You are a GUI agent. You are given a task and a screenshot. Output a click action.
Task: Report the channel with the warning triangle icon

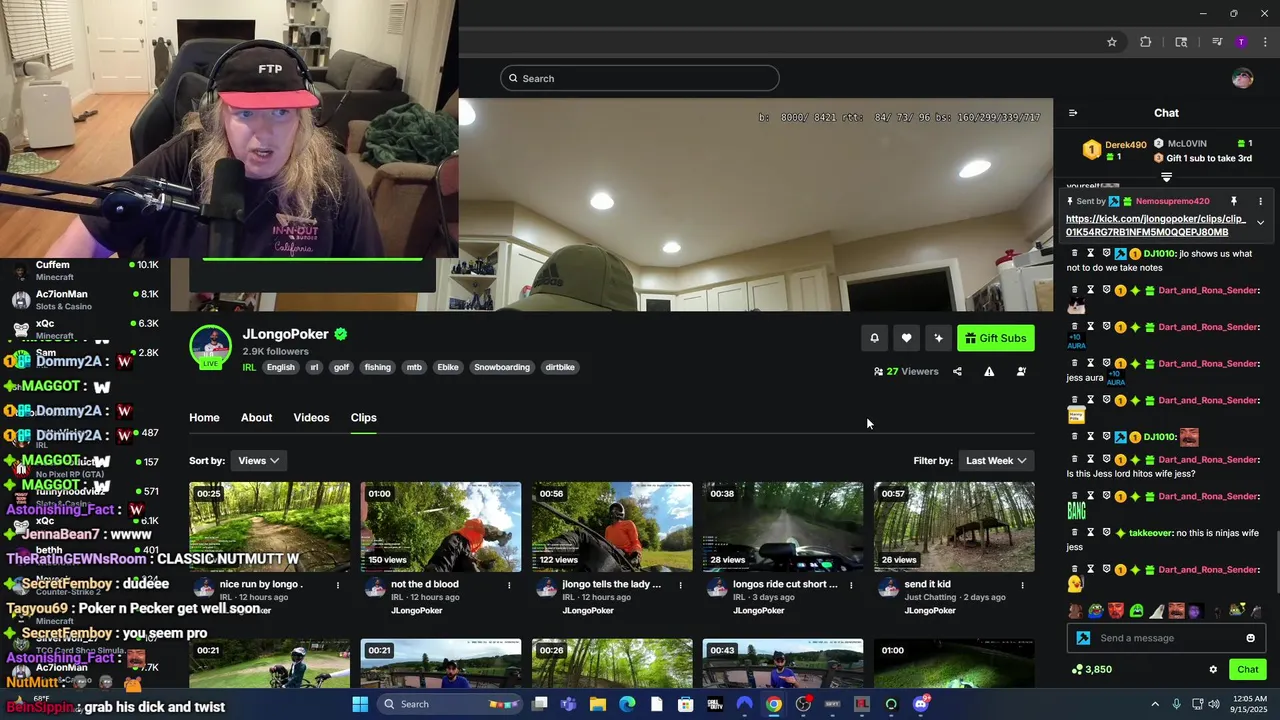click(989, 371)
